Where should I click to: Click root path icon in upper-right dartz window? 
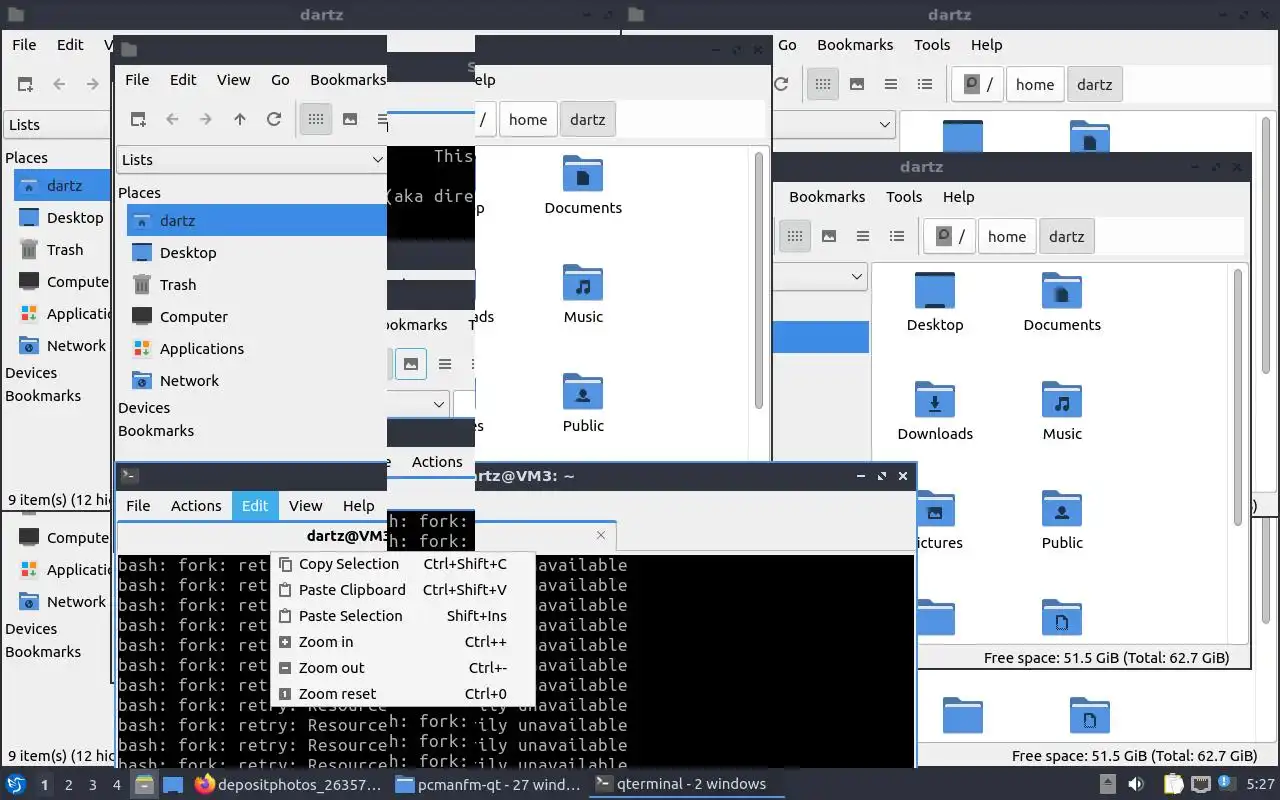click(x=978, y=84)
